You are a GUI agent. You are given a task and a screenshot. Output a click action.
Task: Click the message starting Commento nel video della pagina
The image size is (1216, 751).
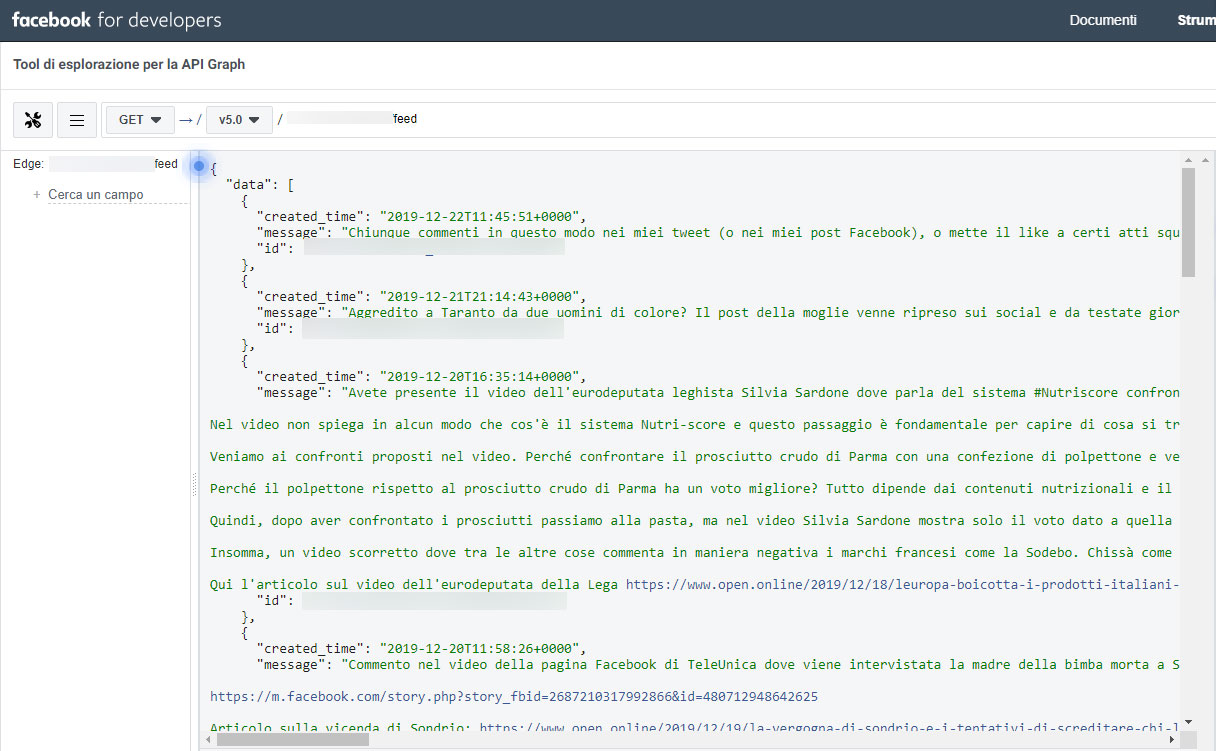point(762,664)
